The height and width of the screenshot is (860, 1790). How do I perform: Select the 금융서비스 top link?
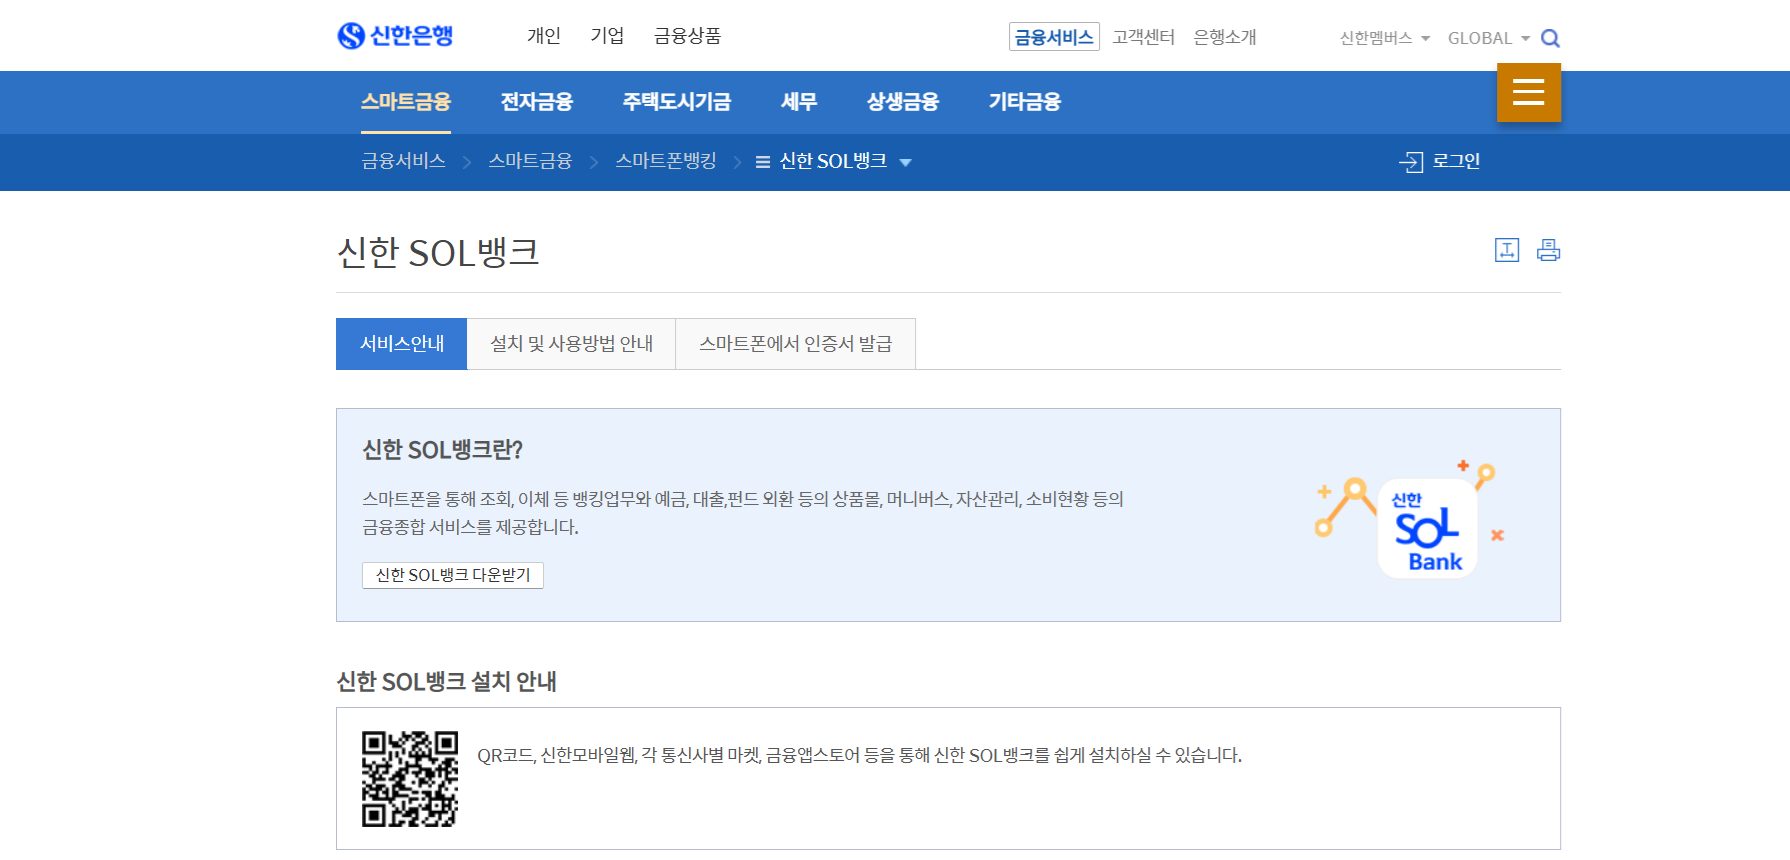click(1054, 37)
